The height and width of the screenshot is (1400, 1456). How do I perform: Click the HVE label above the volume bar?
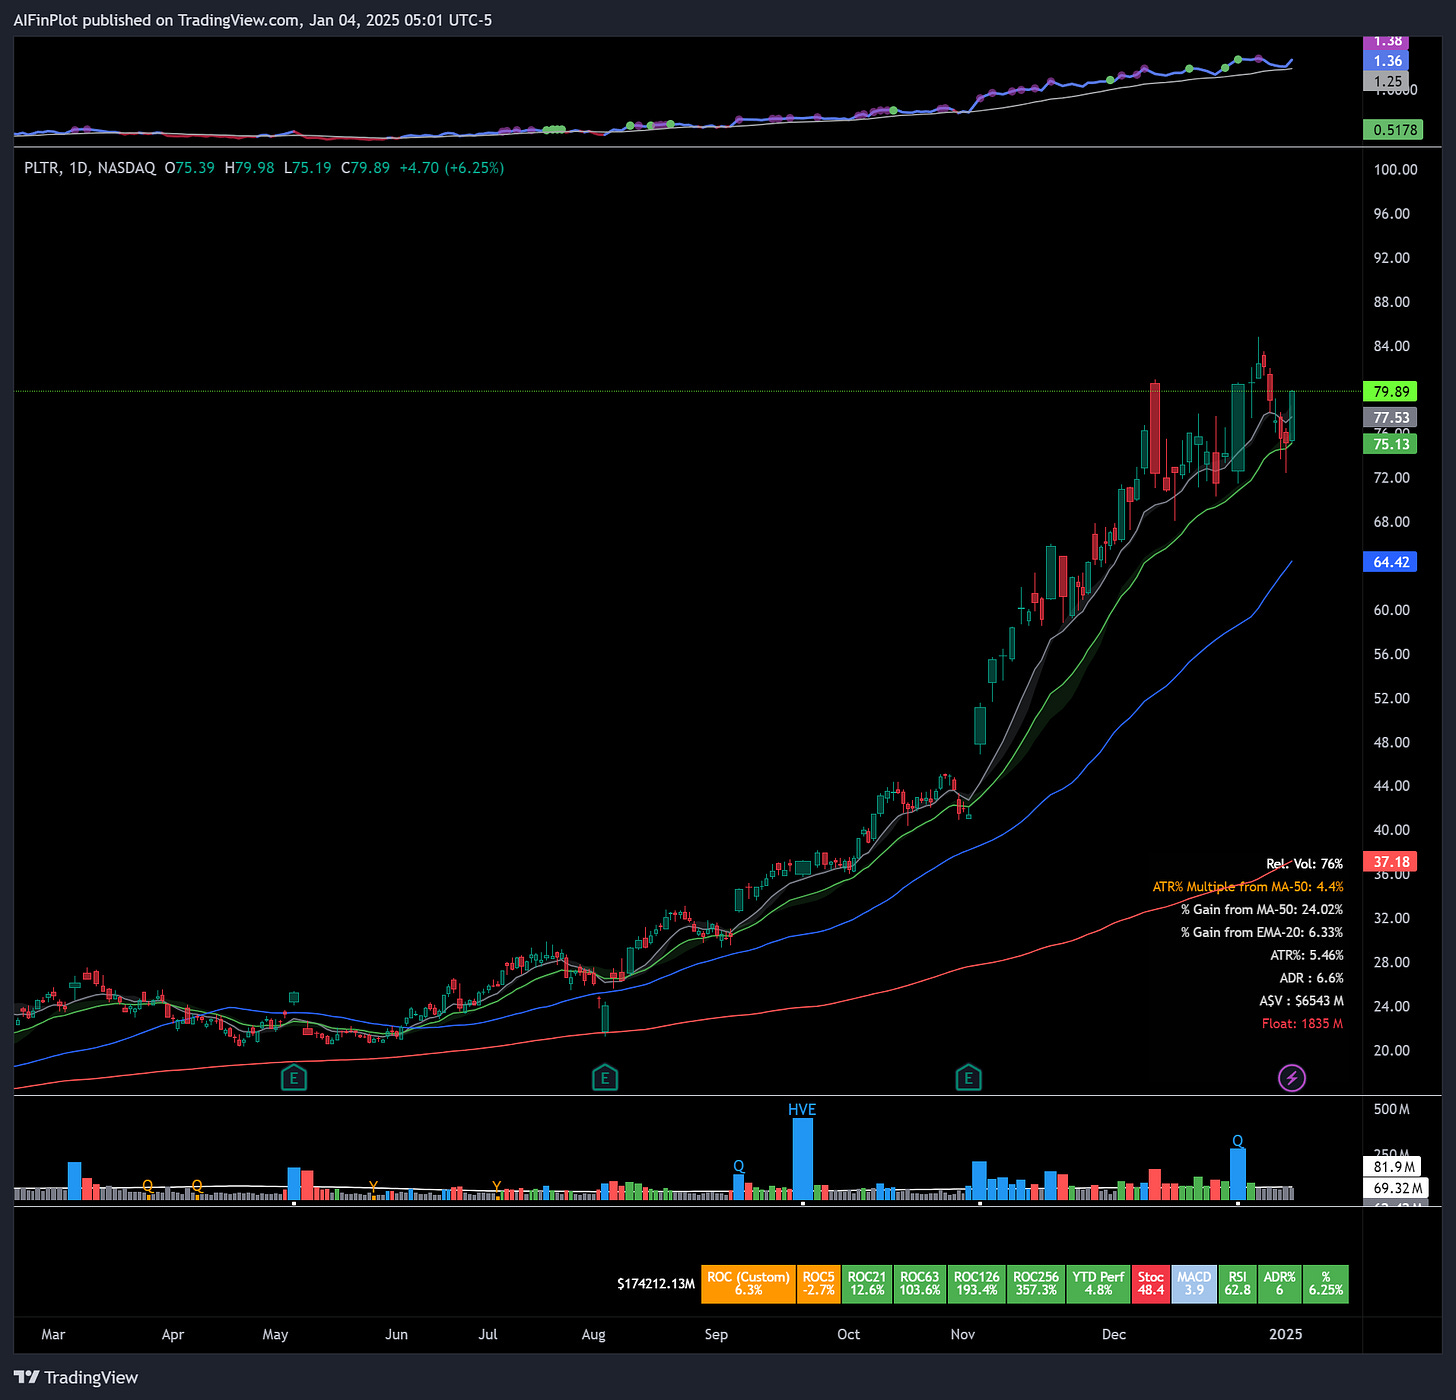(802, 1110)
